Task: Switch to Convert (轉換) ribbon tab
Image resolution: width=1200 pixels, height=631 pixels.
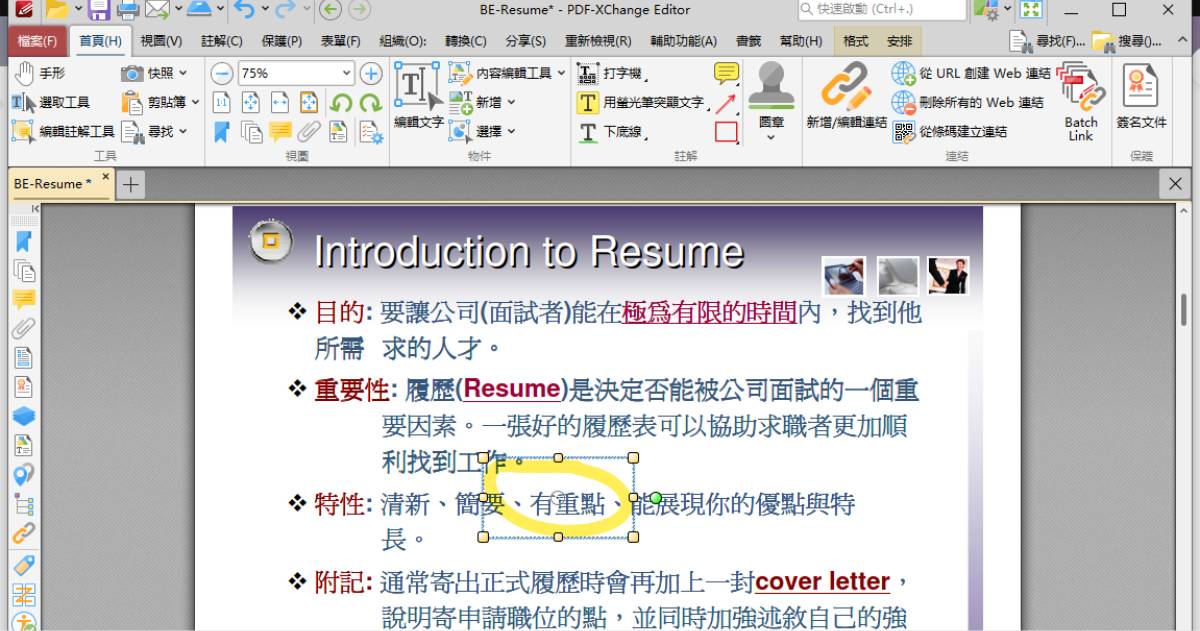Action: pyautogui.click(x=466, y=41)
